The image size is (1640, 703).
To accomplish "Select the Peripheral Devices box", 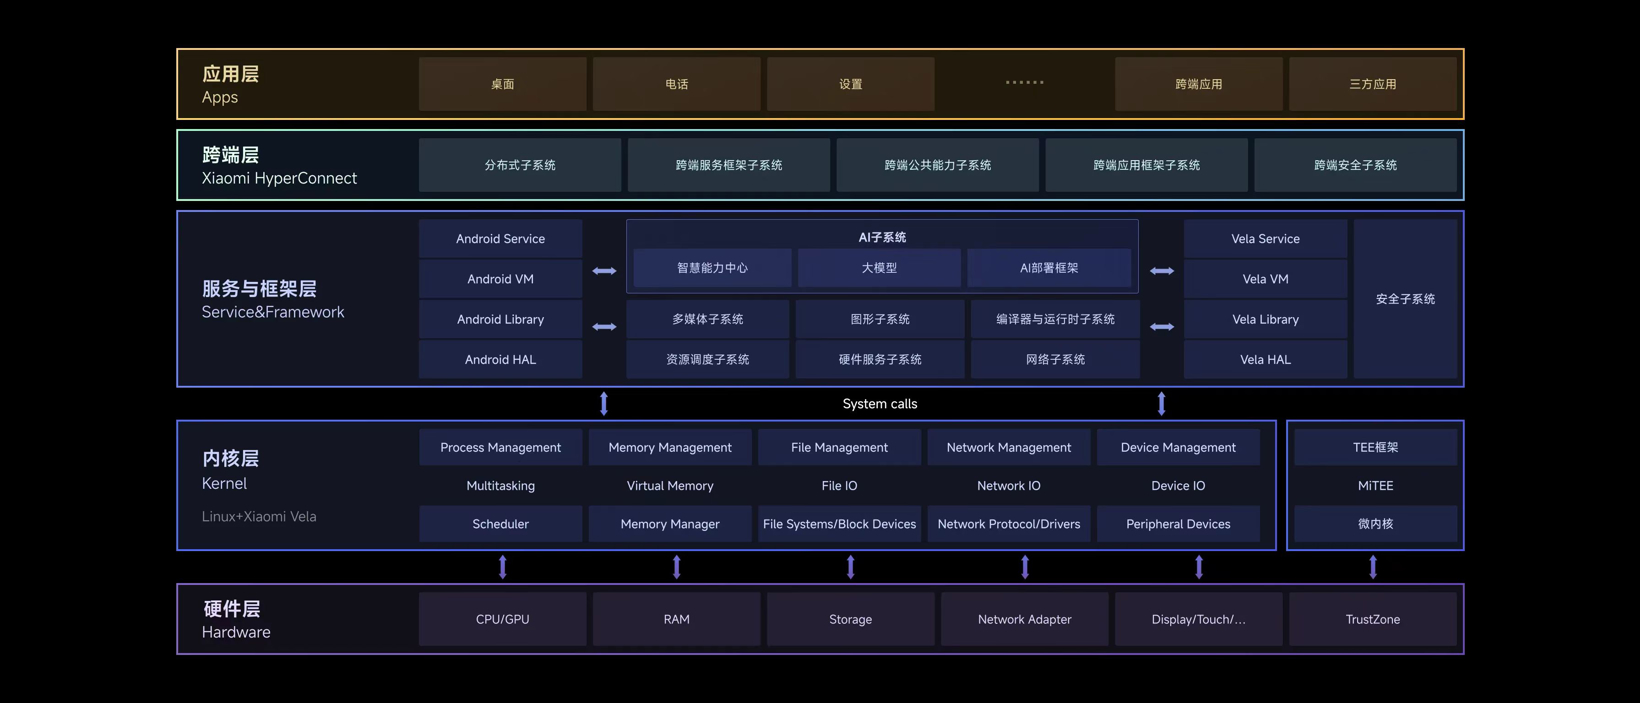I will click(x=1178, y=524).
